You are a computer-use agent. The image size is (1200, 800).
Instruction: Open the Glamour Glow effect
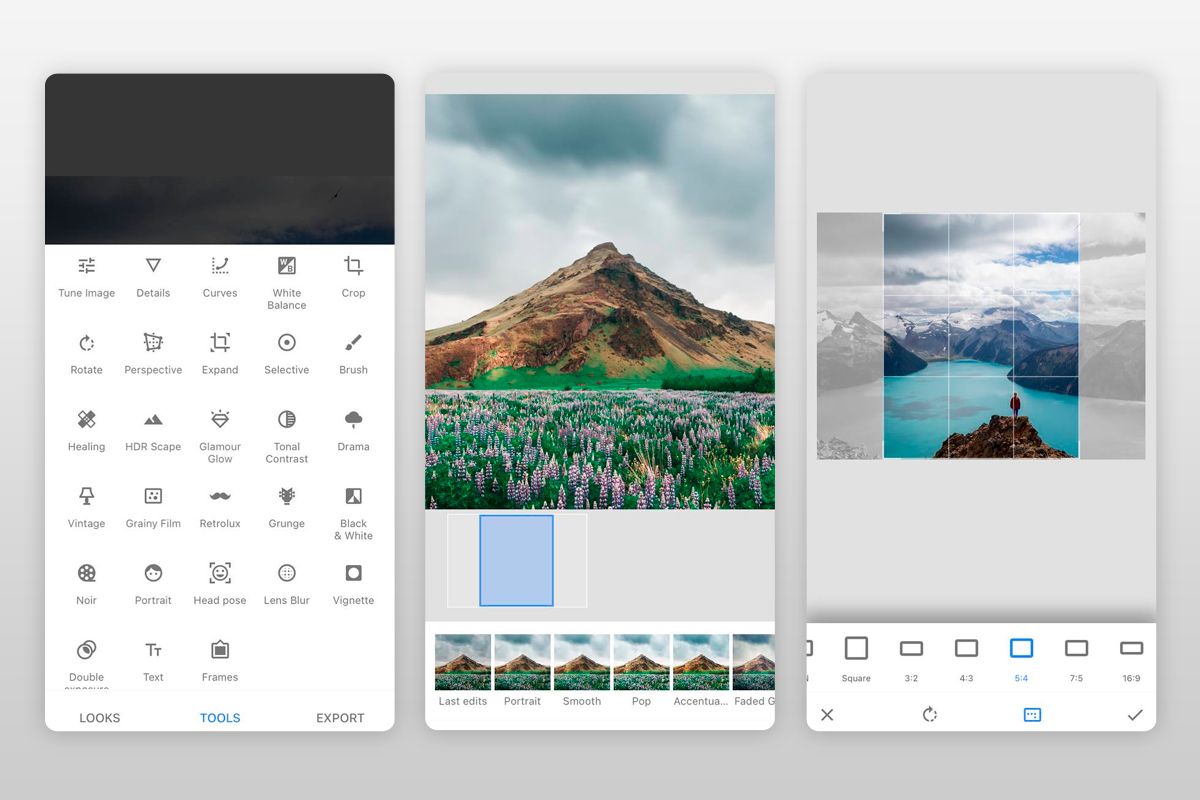[x=219, y=432]
